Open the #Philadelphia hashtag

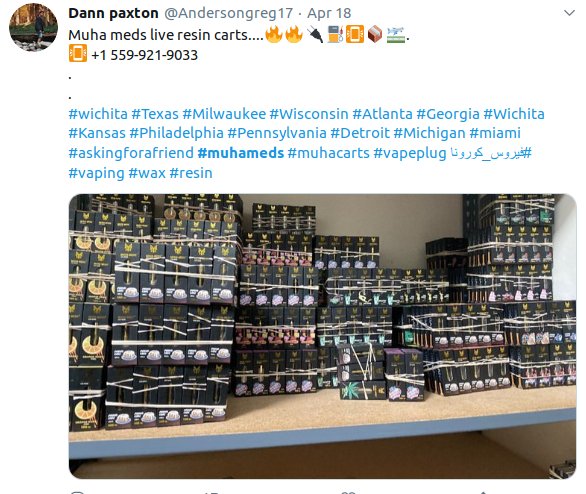[x=176, y=133]
